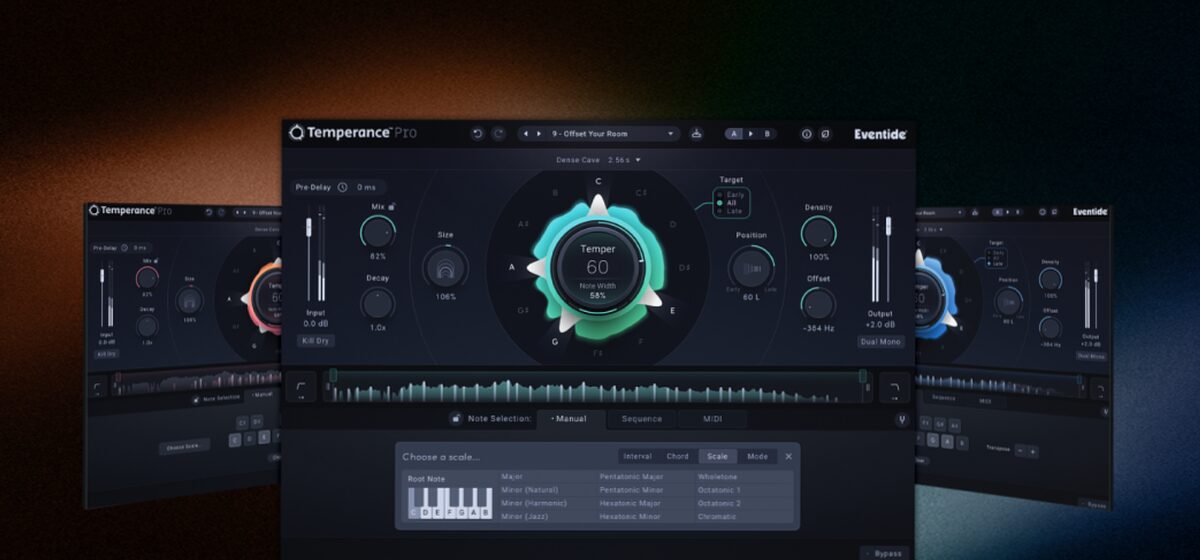This screenshot has height=560, width=1200.
Task: Go to the previous preset
Action: (x=526, y=133)
